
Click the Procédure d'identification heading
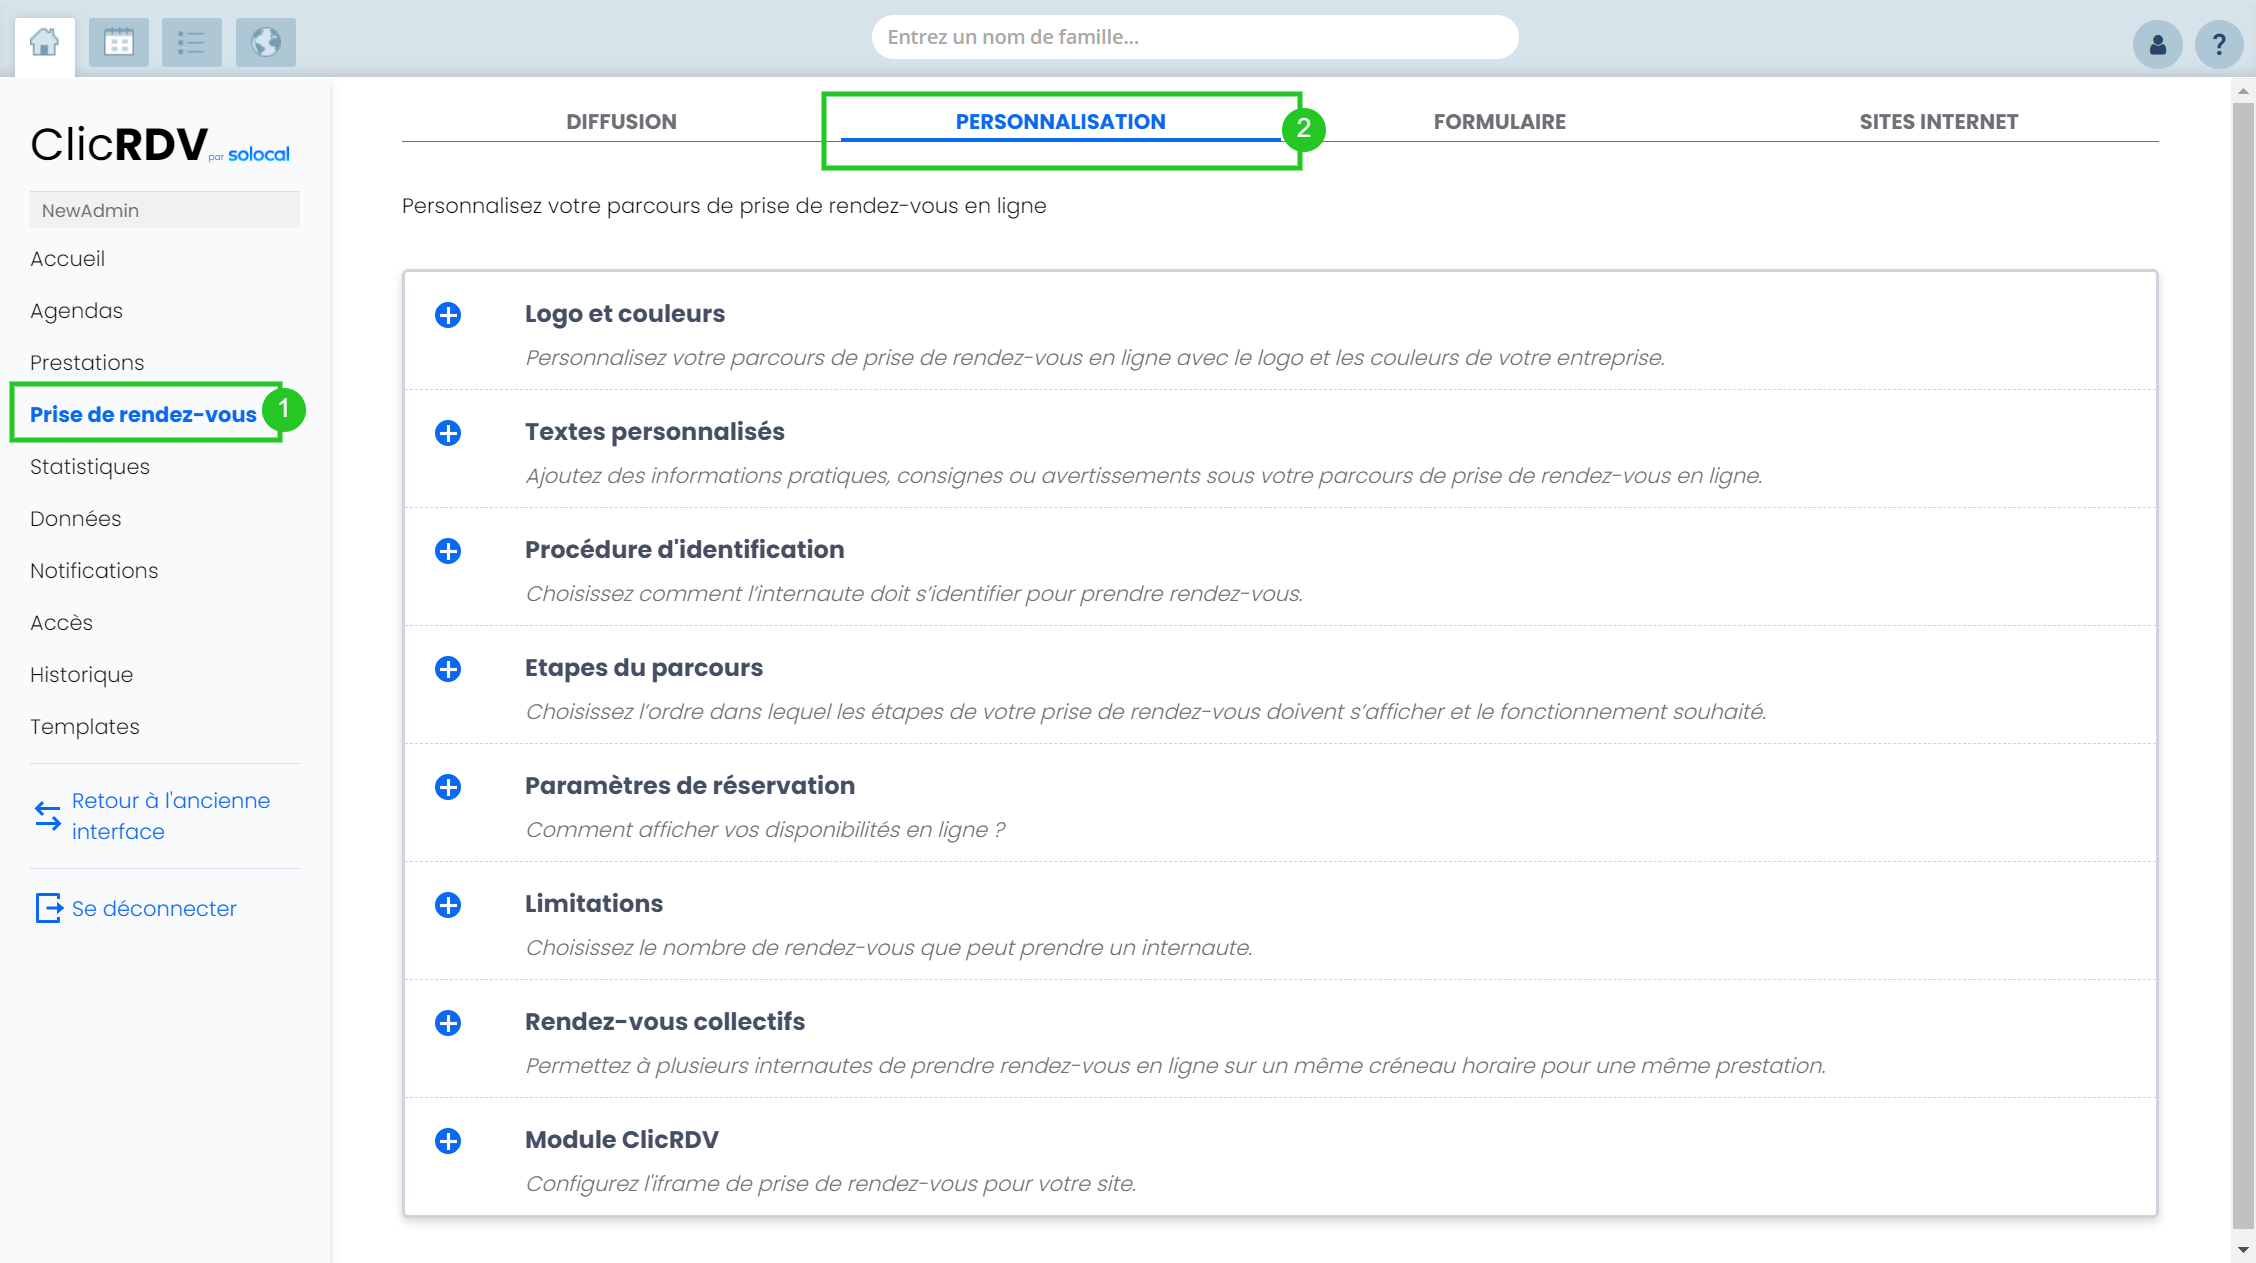coord(685,550)
